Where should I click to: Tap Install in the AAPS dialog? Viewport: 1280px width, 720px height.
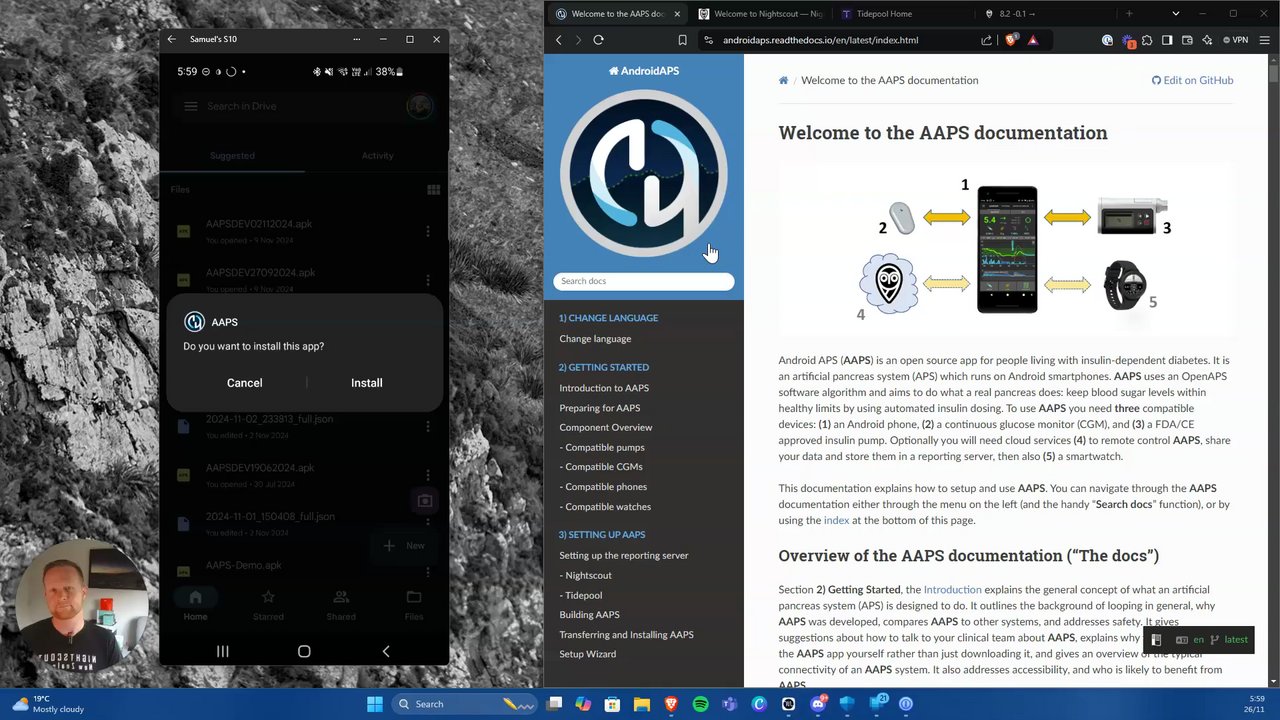coord(366,383)
